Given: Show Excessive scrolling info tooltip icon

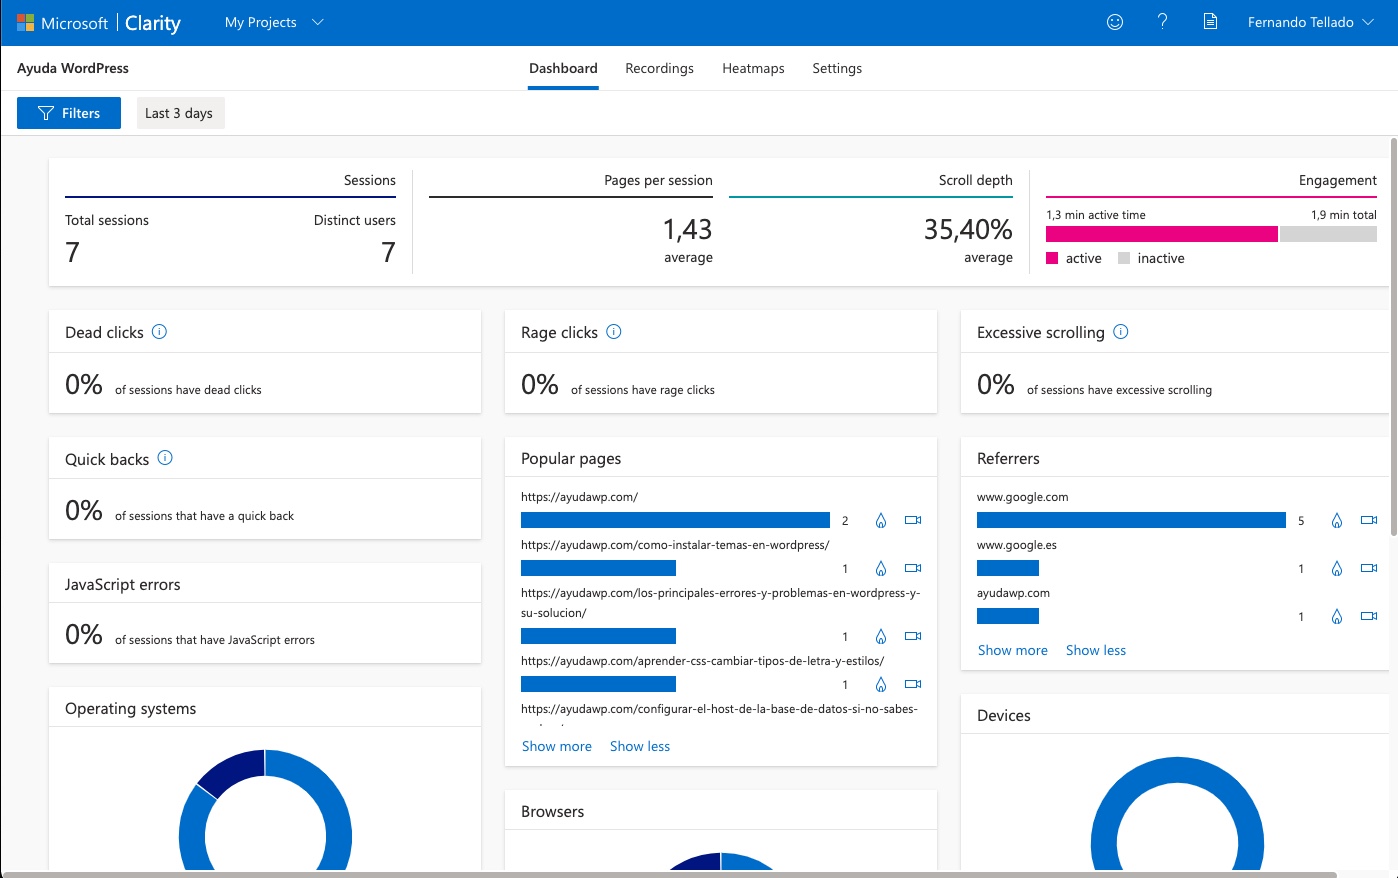Looking at the screenshot, I should tap(1121, 332).
